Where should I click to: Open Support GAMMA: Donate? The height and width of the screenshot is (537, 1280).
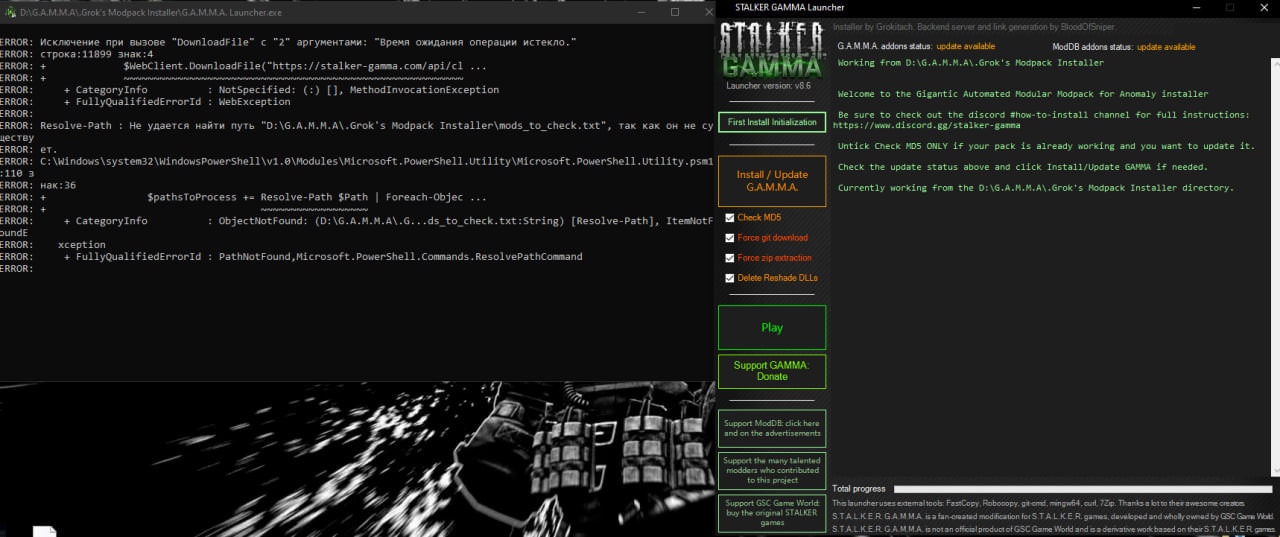coord(772,371)
